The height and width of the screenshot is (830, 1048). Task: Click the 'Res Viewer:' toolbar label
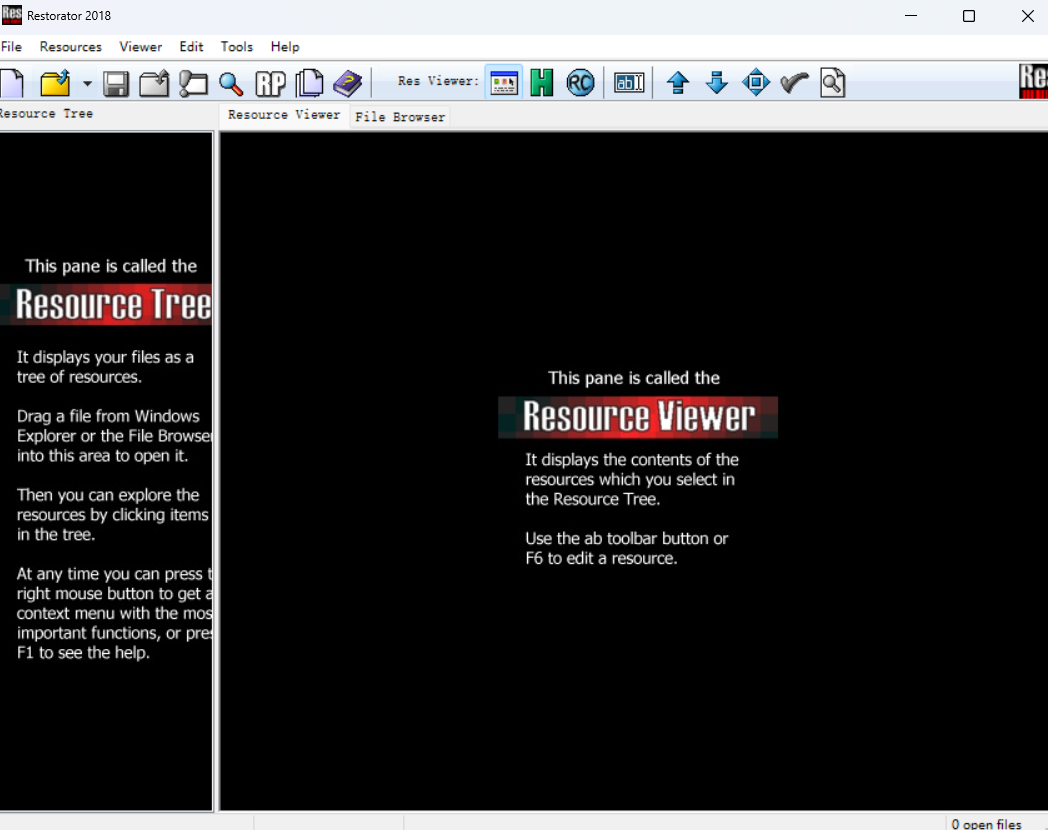click(438, 81)
